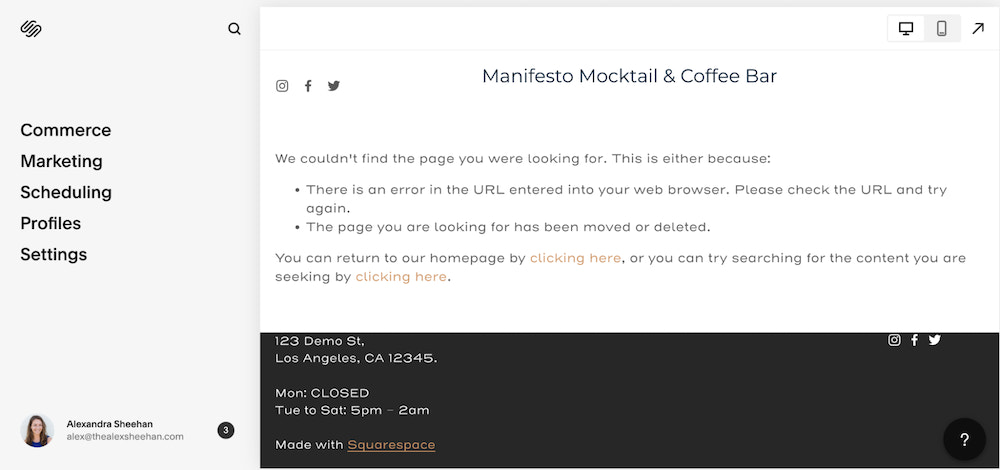Click the header Instagram icon
The image size is (1000, 470).
coord(282,86)
